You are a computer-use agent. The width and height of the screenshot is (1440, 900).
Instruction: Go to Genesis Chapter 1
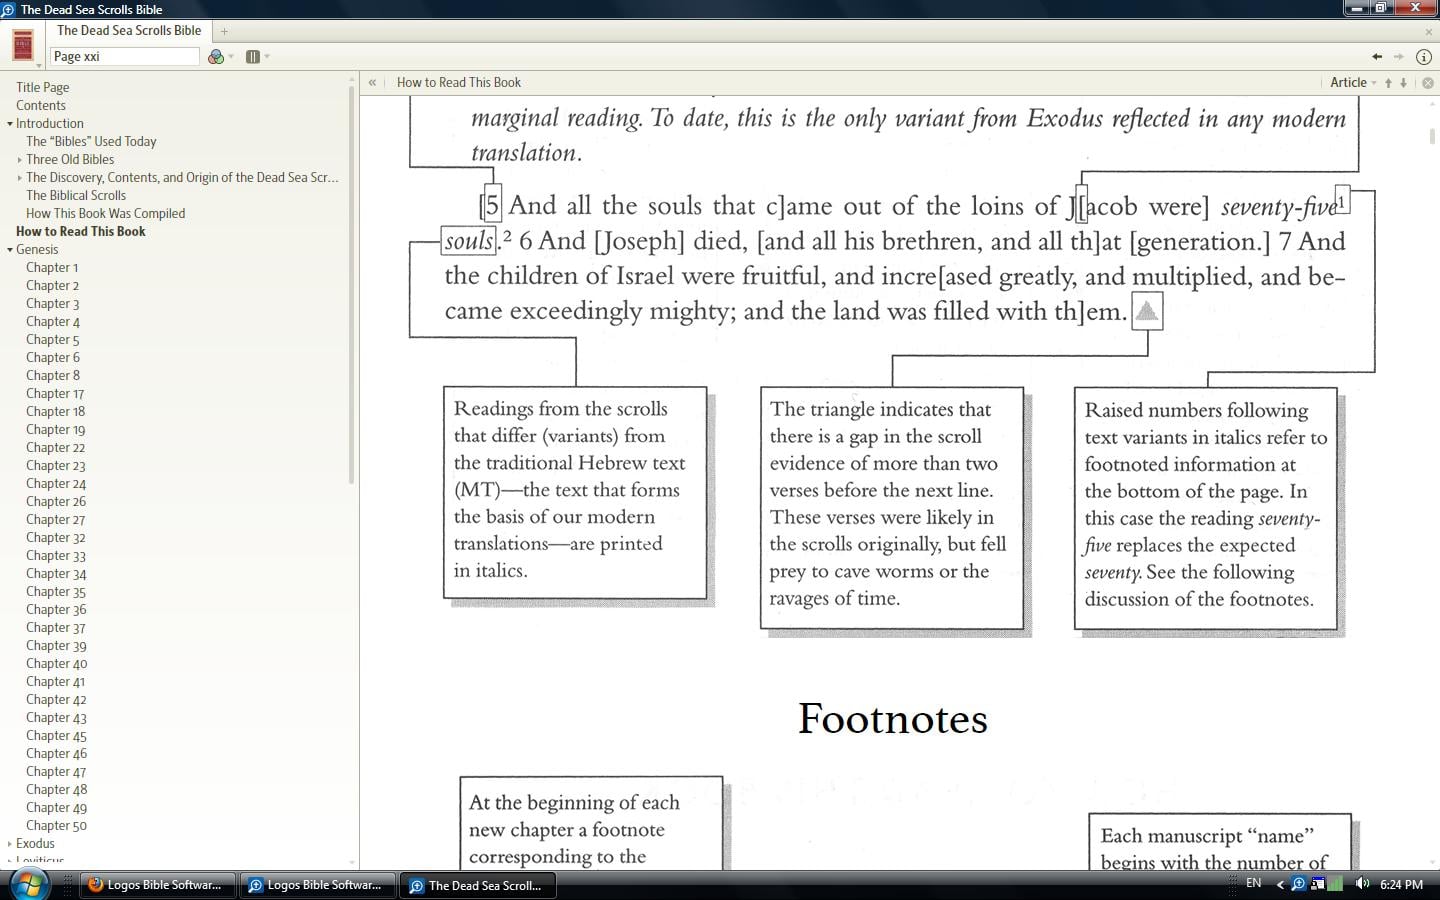point(52,268)
